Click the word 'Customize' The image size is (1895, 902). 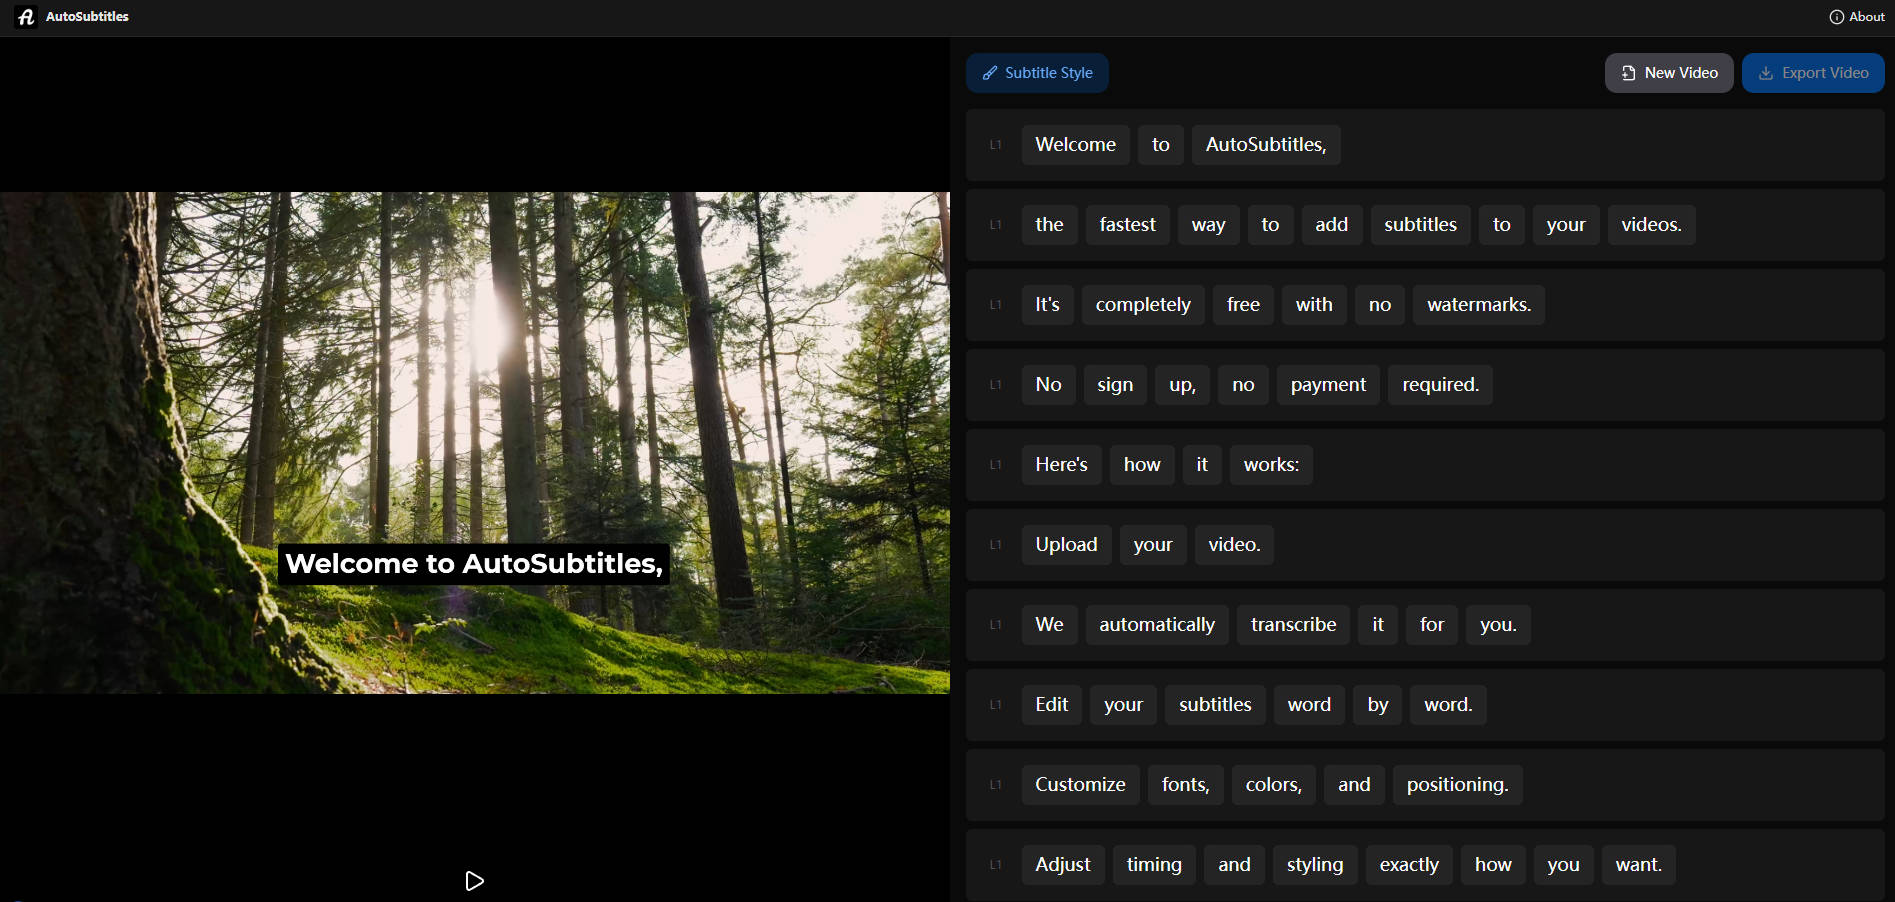[1080, 784]
